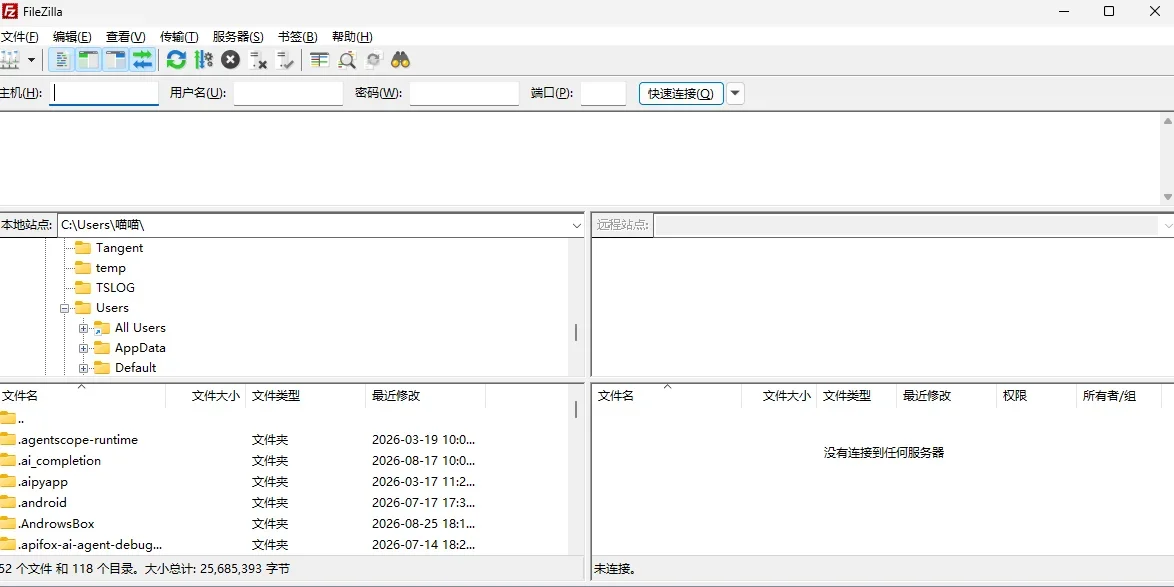
Task: Open the 书签(B) menu
Action: pos(298,37)
